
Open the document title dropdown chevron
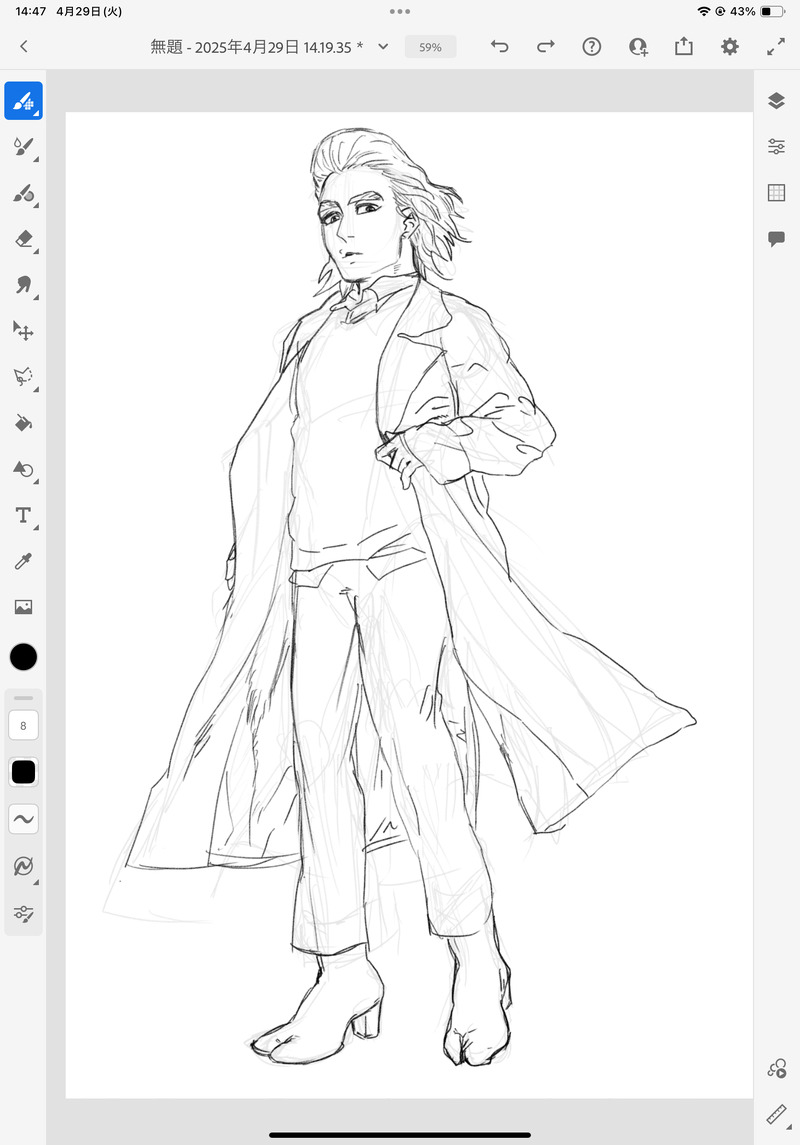point(383,47)
